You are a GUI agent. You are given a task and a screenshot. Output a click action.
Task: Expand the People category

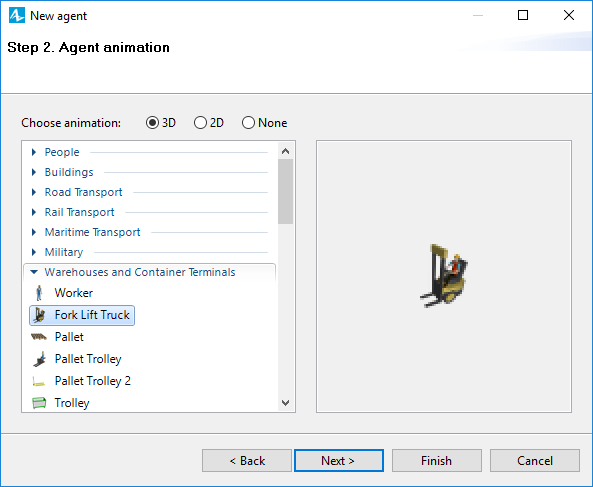(x=34, y=152)
